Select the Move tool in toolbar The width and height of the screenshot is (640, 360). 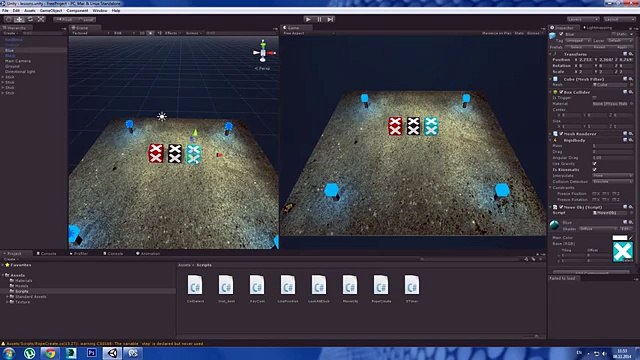19,19
